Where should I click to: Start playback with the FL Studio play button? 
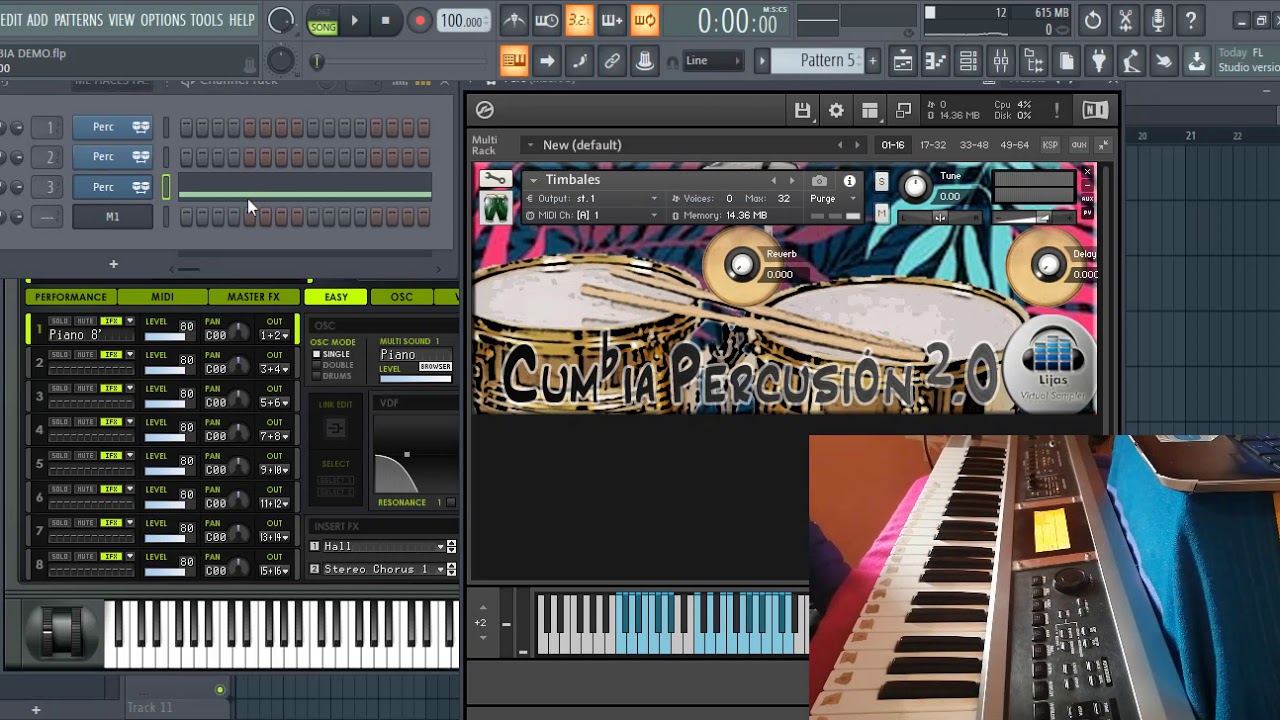coord(354,20)
